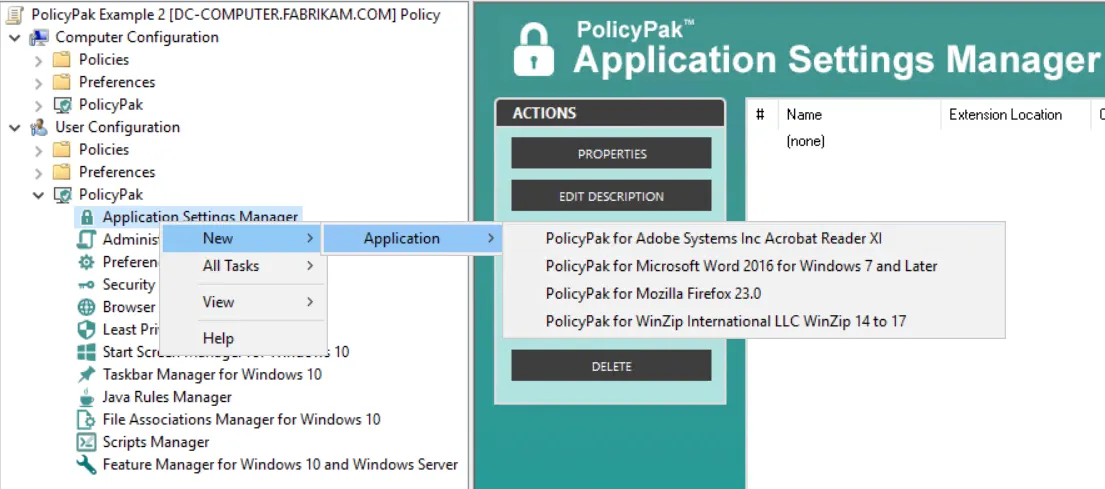Image resolution: width=1105 pixels, height=489 pixels.
Task: Click the Preferences folder icon under Computer Configuration
Action: [x=62, y=82]
